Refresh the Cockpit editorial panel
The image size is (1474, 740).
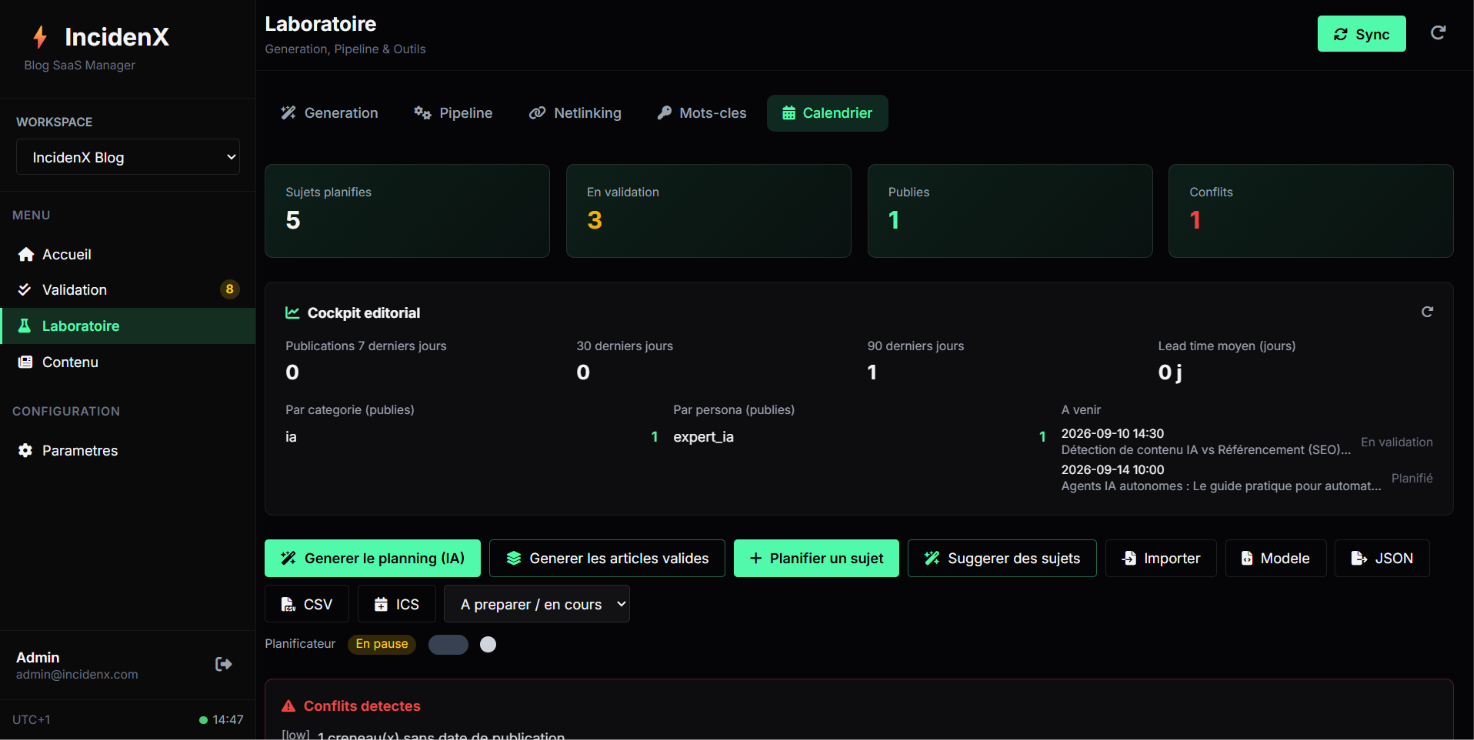click(1427, 312)
